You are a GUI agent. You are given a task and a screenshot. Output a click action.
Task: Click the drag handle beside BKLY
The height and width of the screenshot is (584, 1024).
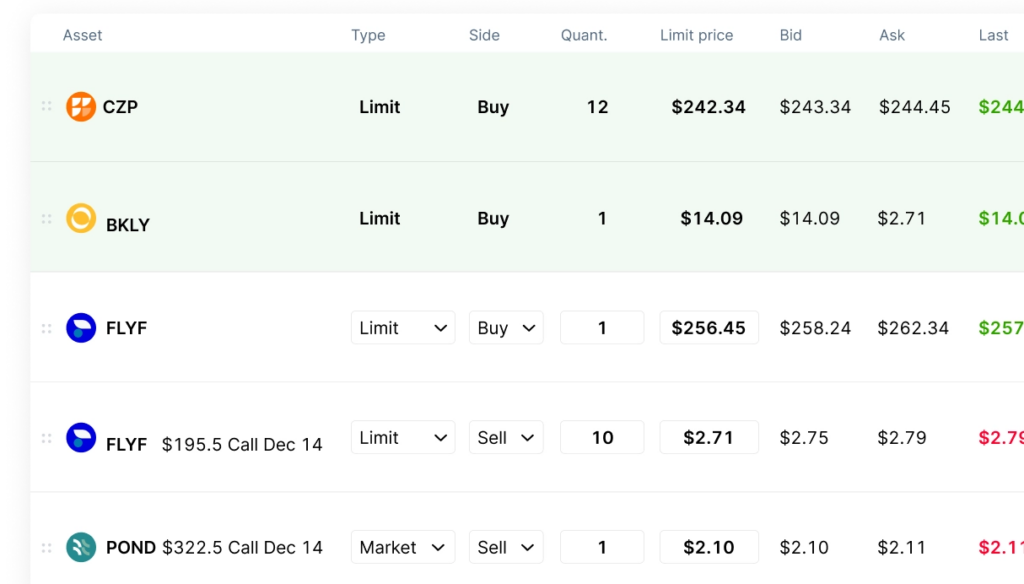[46, 218]
